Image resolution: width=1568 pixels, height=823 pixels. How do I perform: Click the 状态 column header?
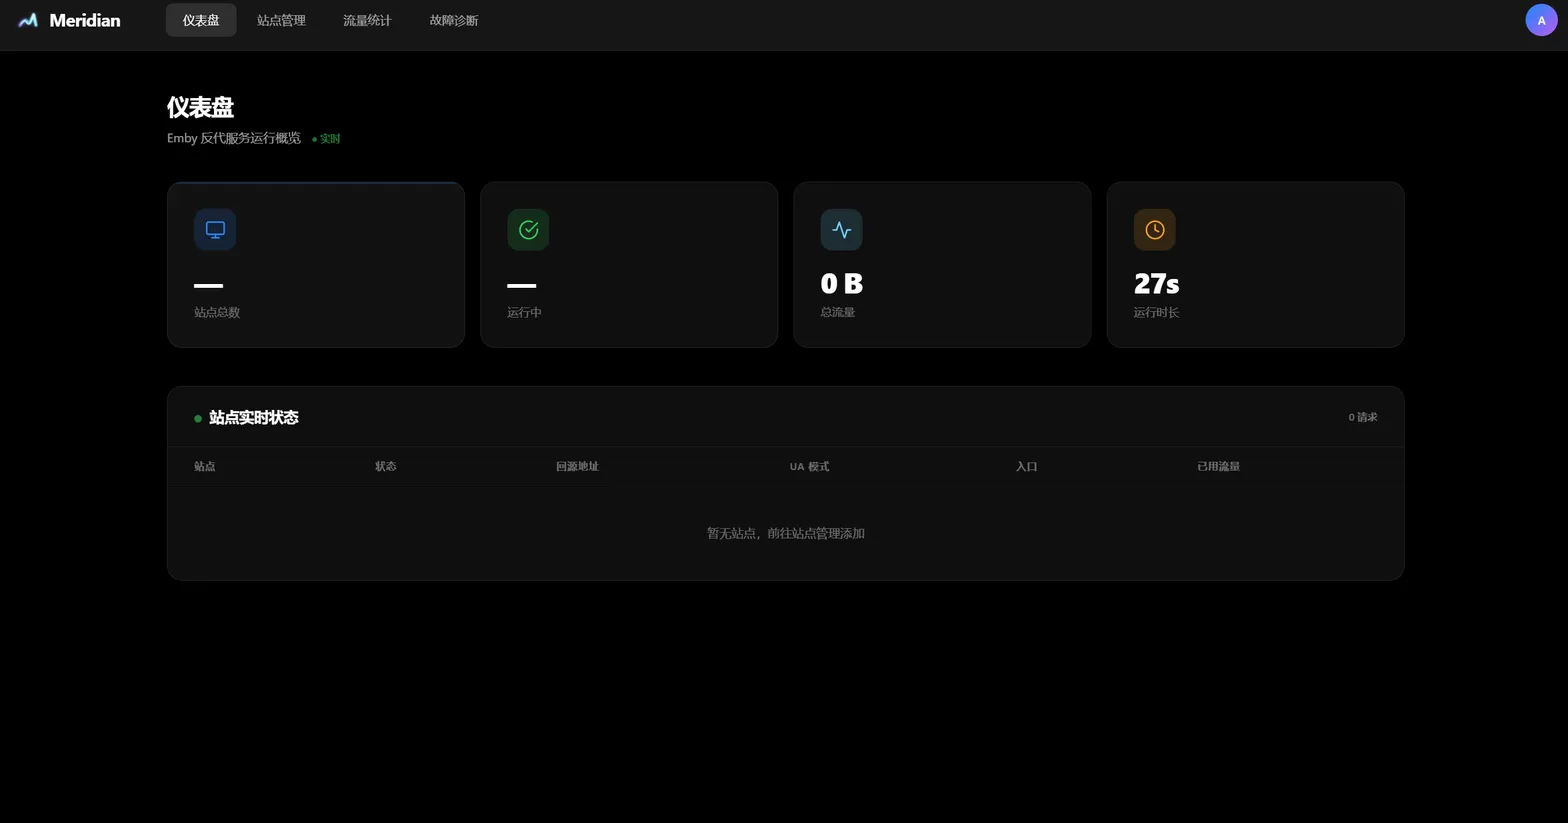(x=386, y=466)
